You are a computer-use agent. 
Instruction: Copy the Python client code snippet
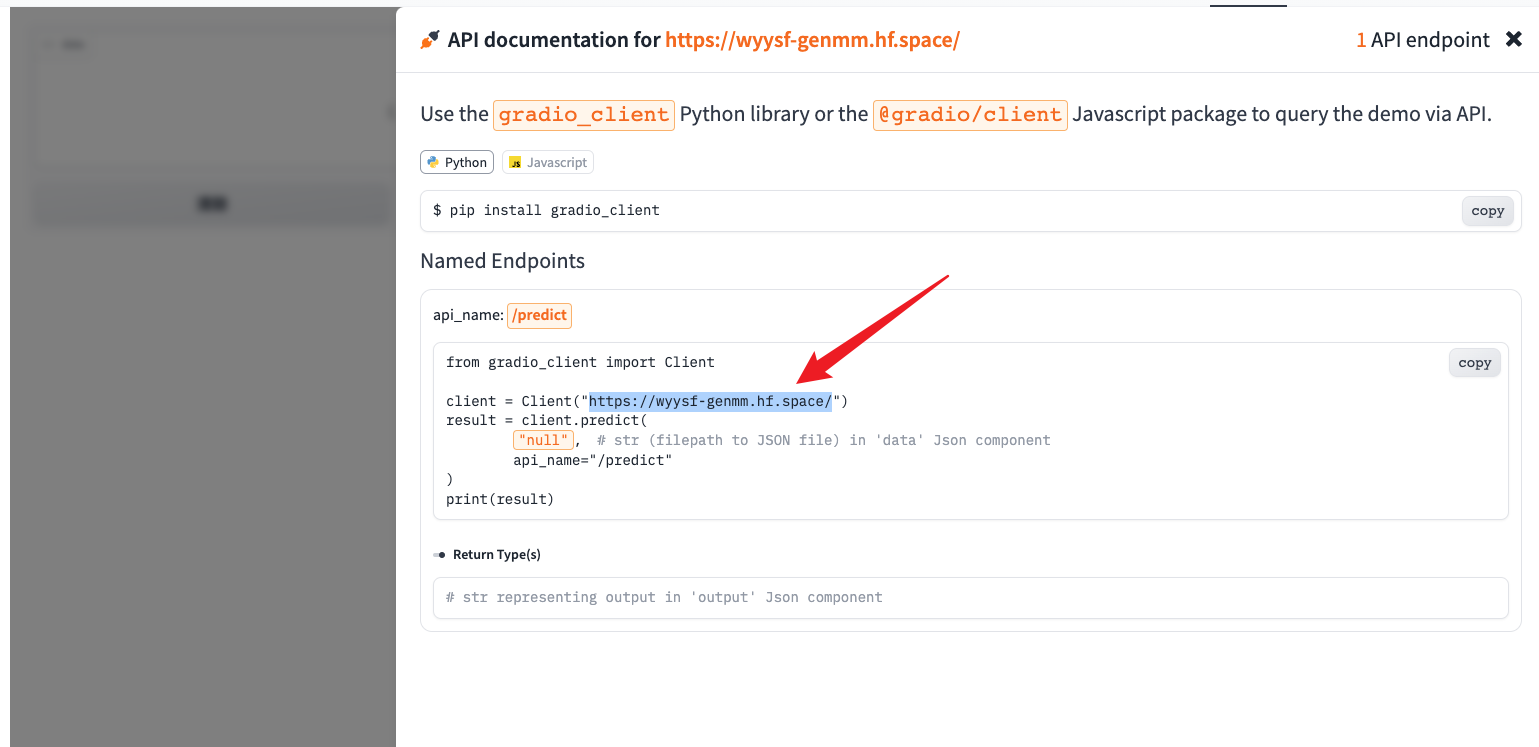pyautogui.click(x=1474, y=363)
